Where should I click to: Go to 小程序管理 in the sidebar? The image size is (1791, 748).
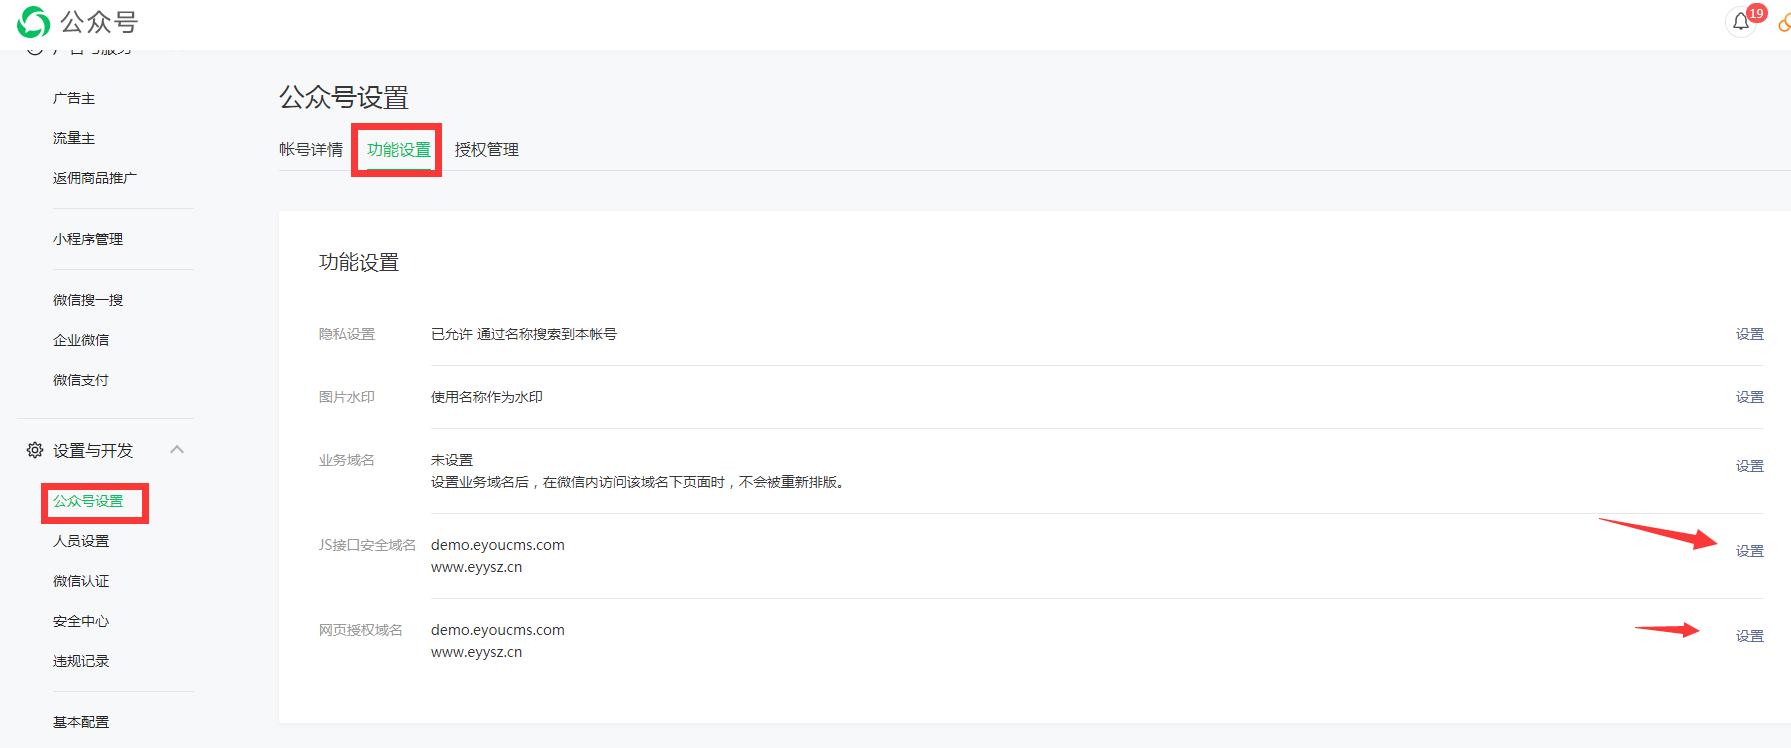[x=88, y=240]
